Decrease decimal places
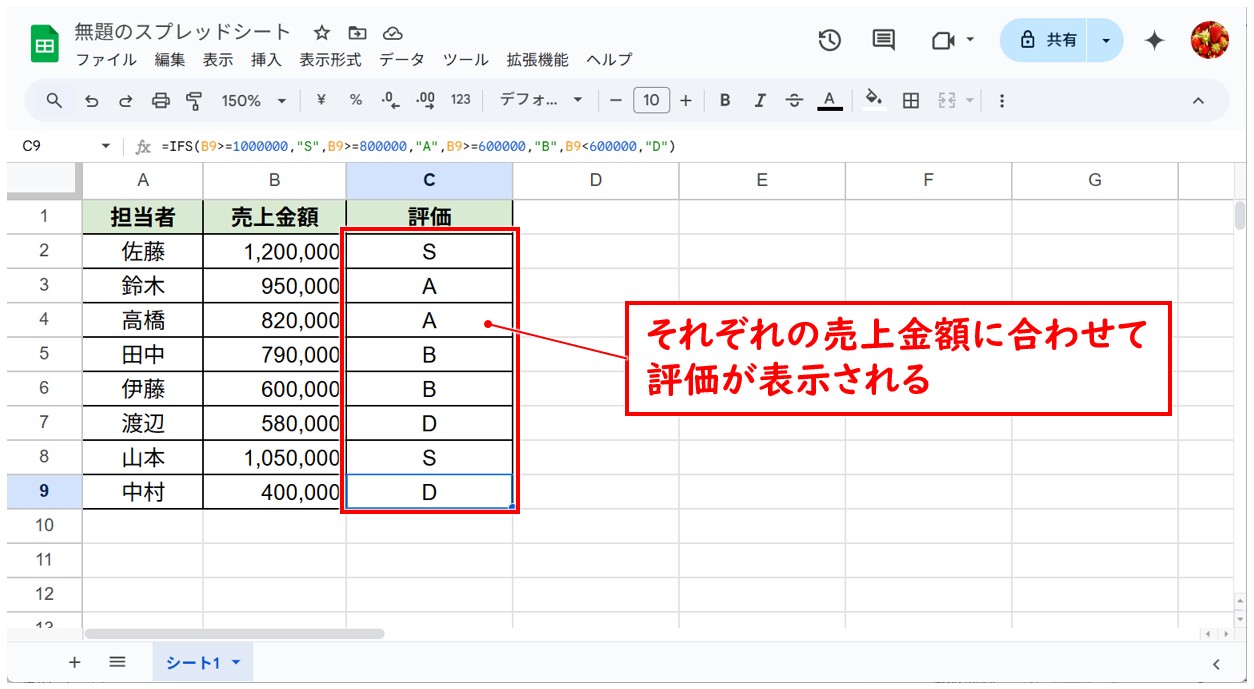 point(391,100)
